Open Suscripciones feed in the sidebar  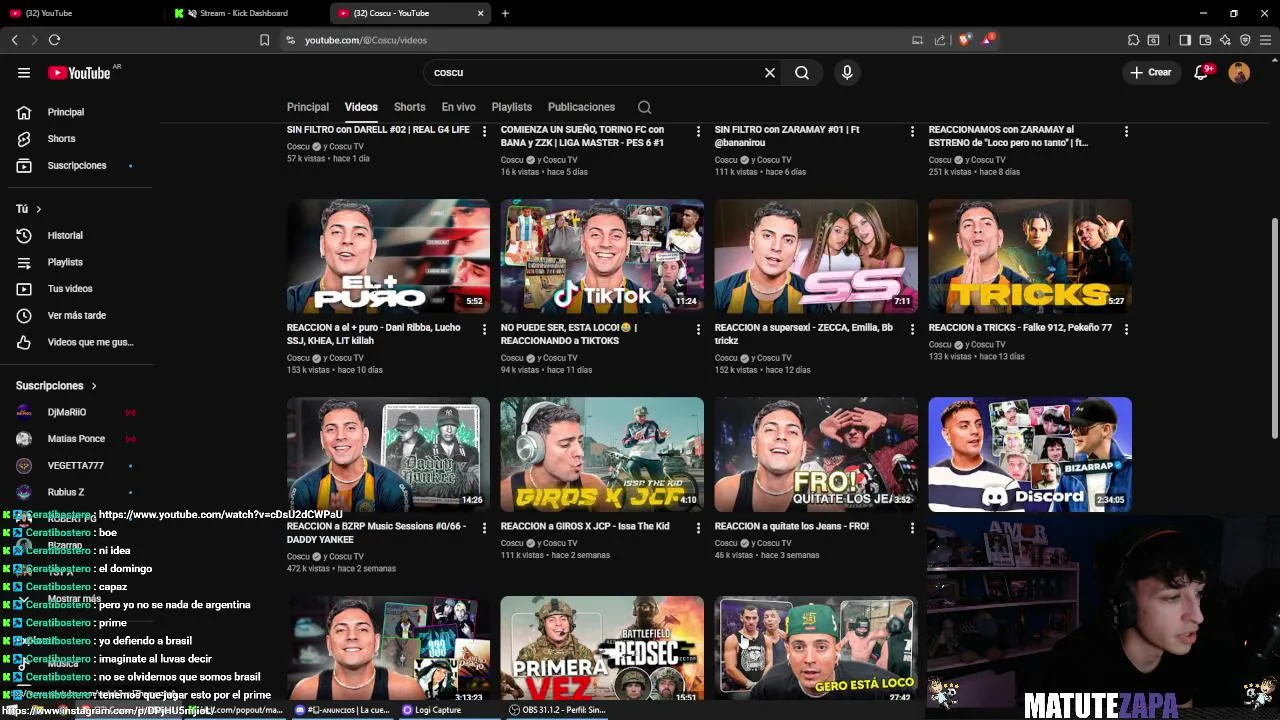pos(76,165)
